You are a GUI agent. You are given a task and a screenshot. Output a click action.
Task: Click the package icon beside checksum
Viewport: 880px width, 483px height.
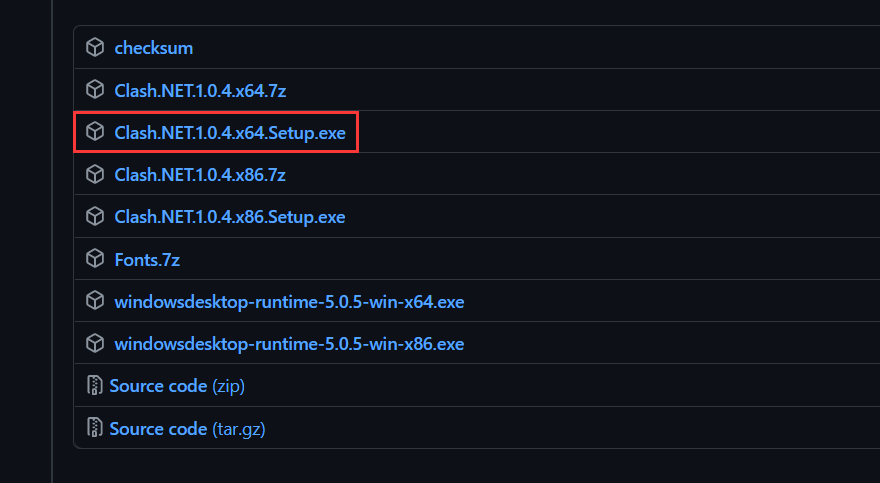coord(95,48)
